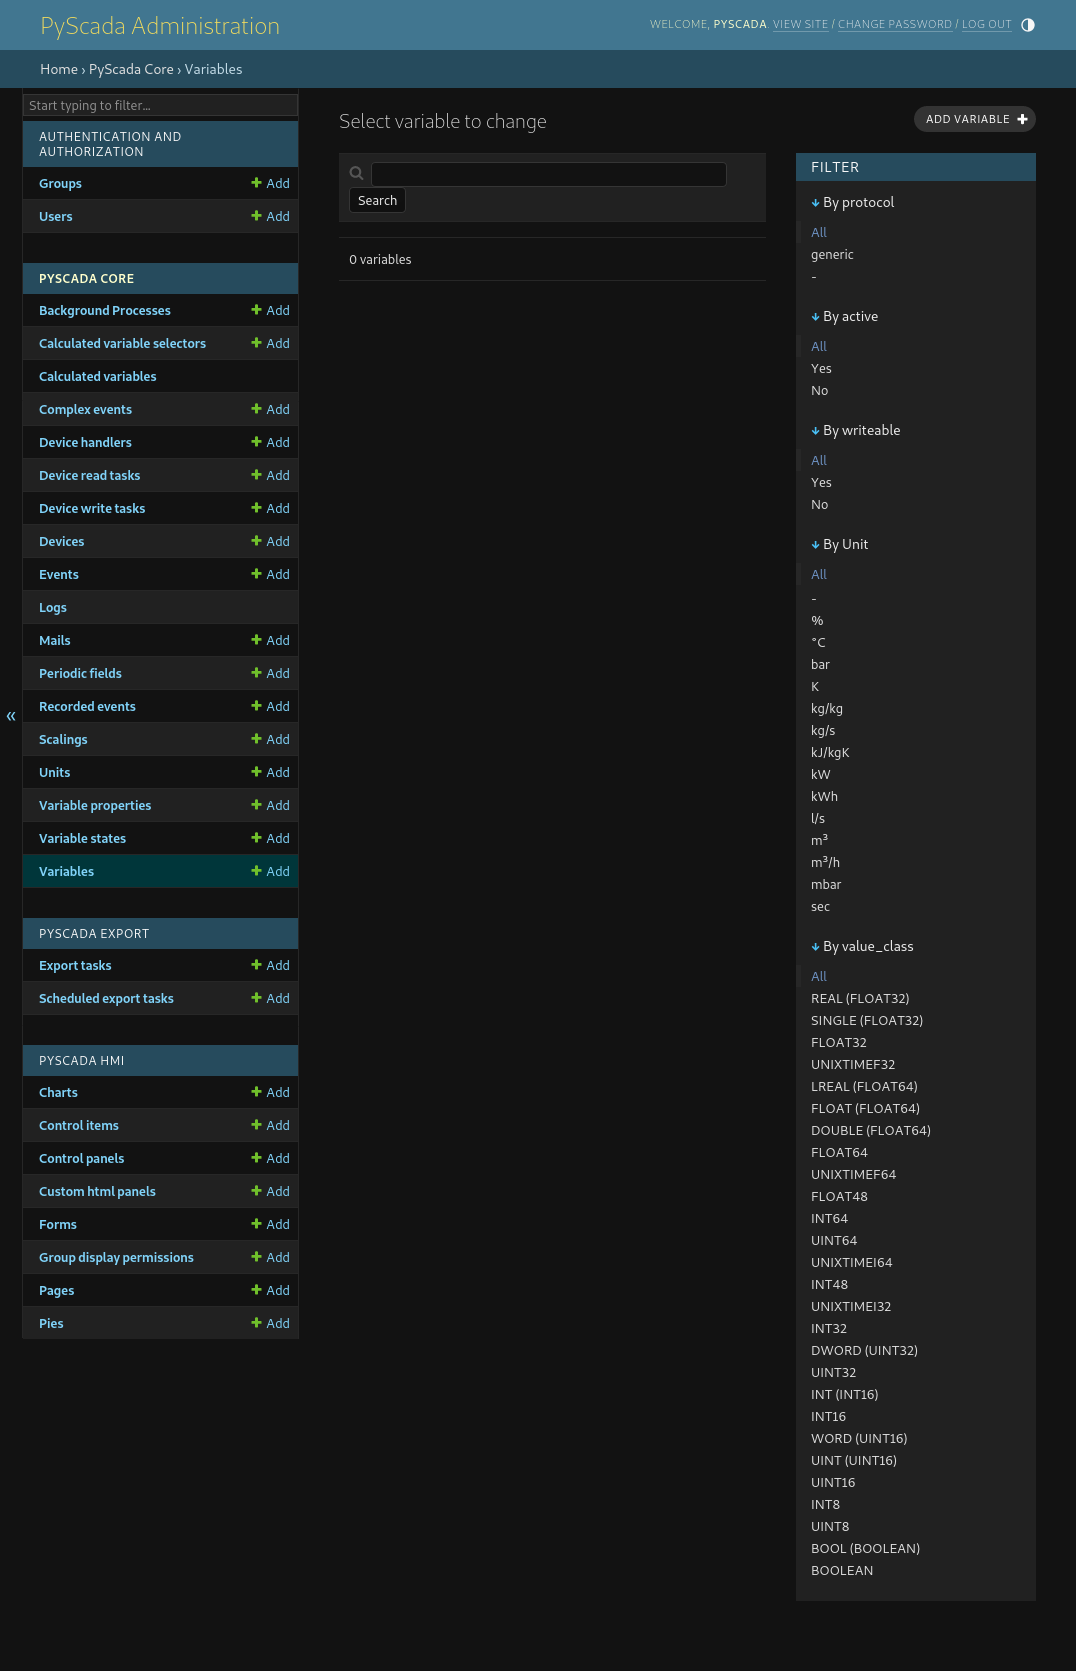This screenshot has height=1671, width=1076.
Task: Click the magnifier icon by the search box
Action: tap(356, 173)
